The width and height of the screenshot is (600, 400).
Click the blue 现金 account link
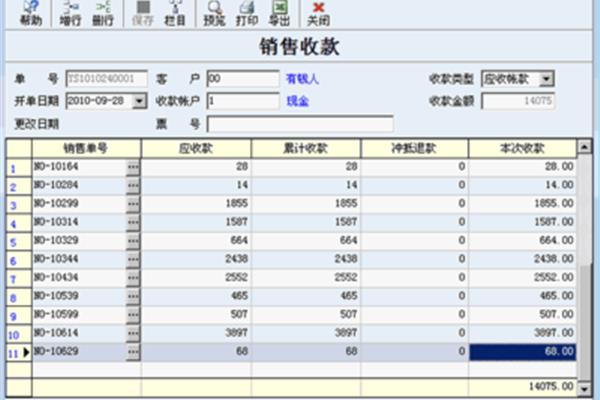297,101
